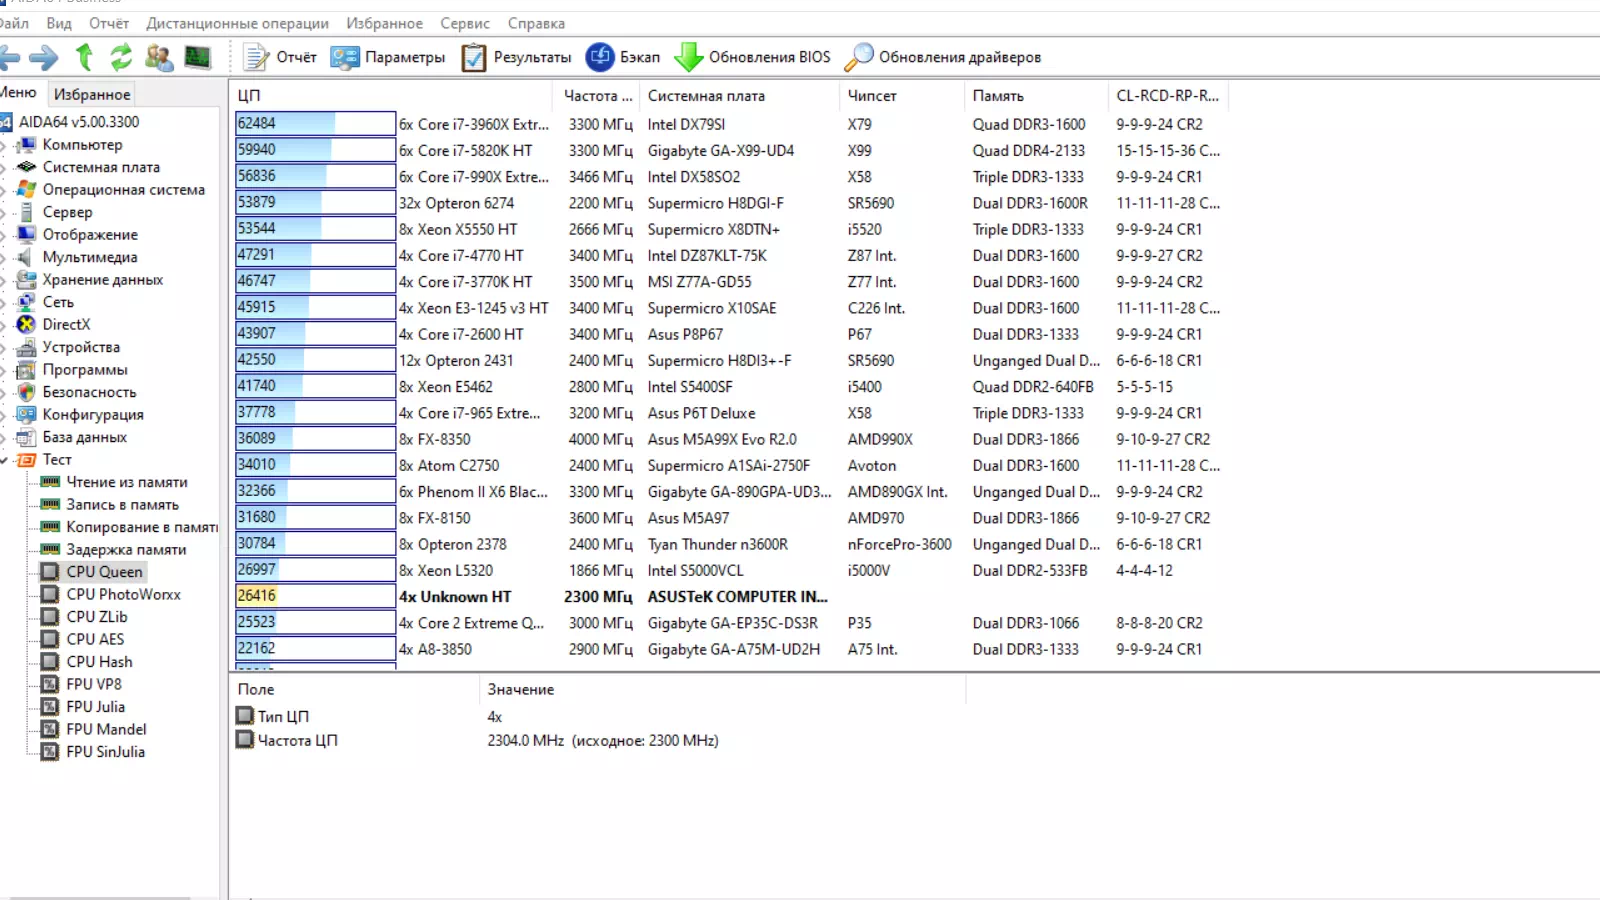Image resolution: width=1600 pixels, height=900 pixels.
Task: Open the Сервис menu
Action: (464, 22)
